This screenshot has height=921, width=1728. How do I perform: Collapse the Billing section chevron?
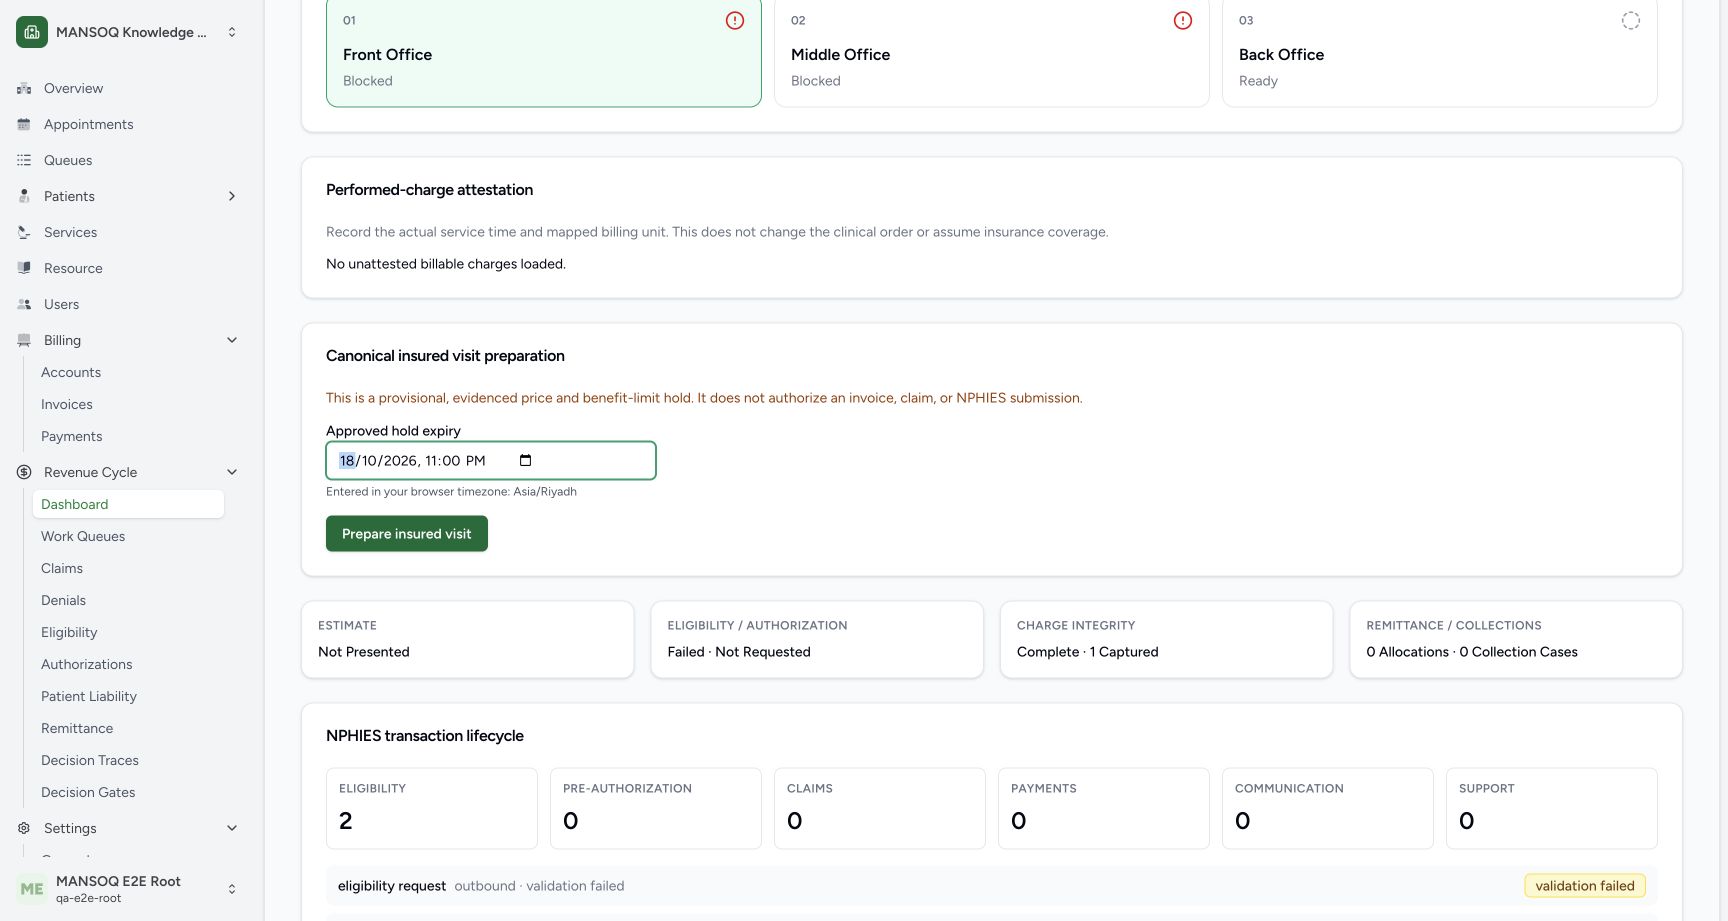pyautogui.click(x=232, y=340)
